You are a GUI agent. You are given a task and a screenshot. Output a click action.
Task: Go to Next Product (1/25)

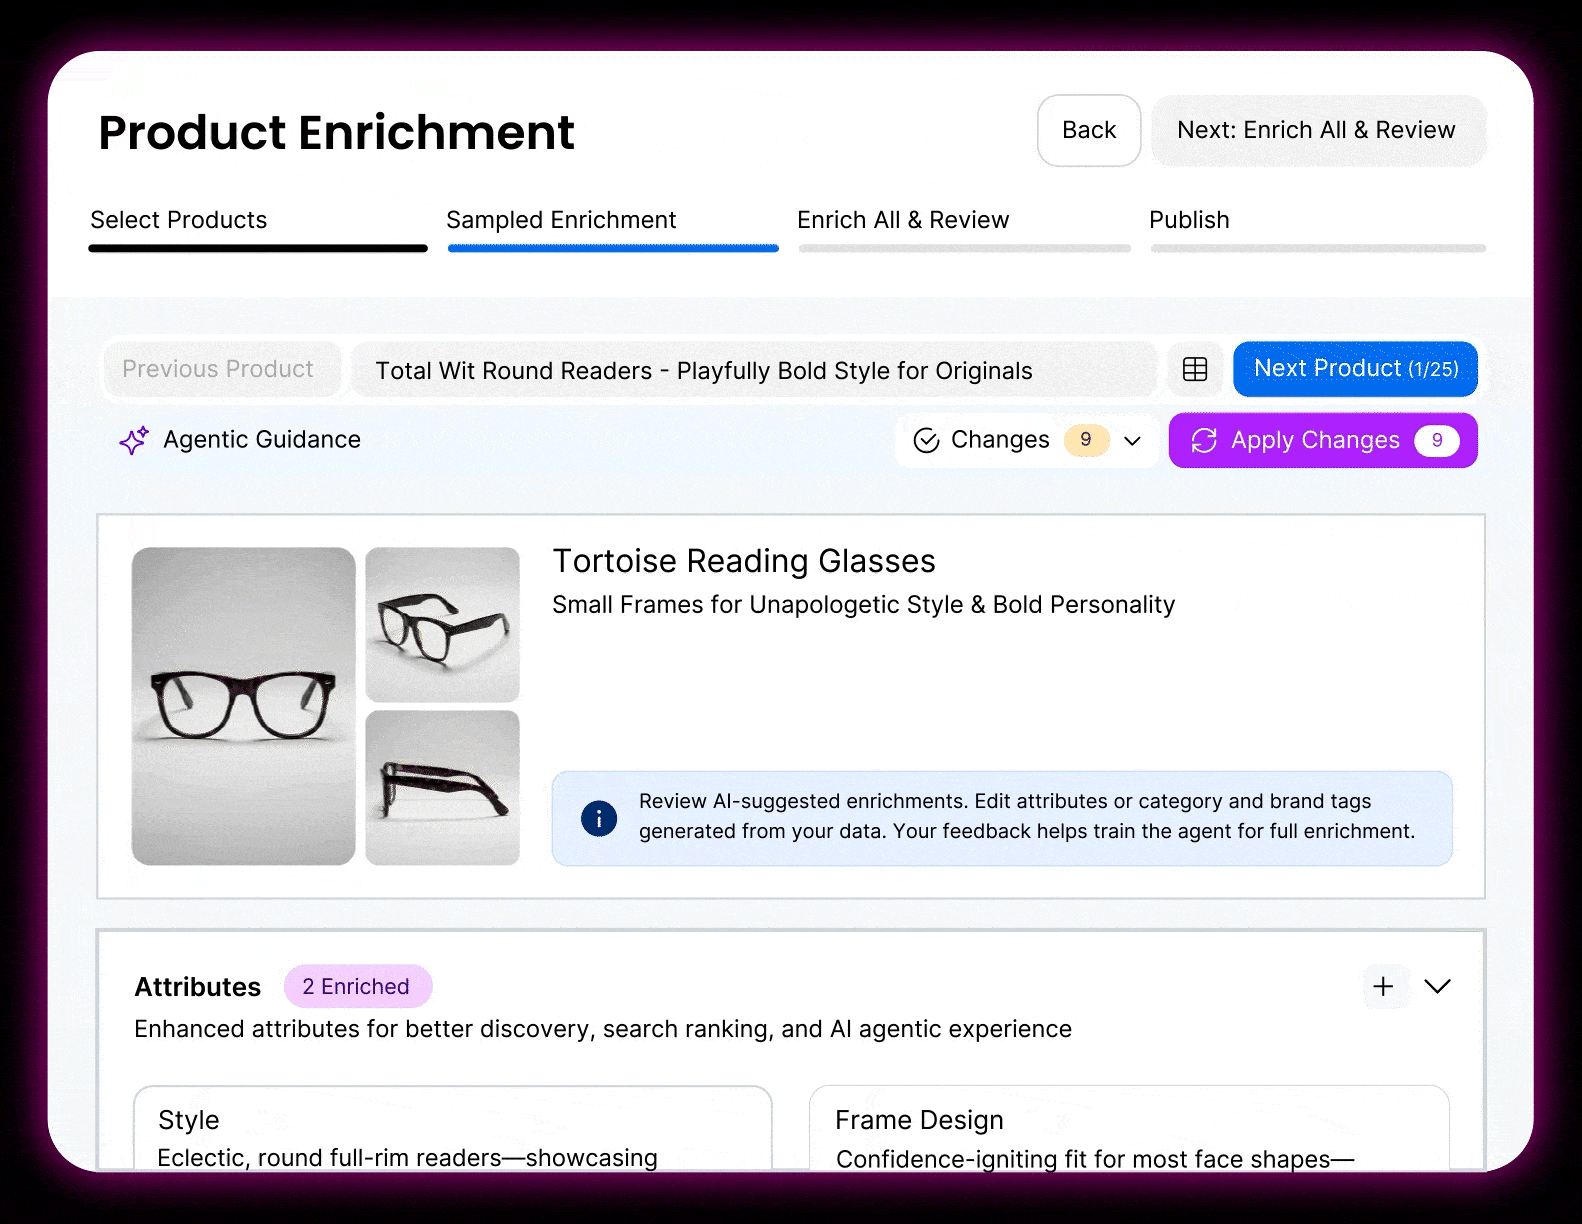[x=1355, y=369]
